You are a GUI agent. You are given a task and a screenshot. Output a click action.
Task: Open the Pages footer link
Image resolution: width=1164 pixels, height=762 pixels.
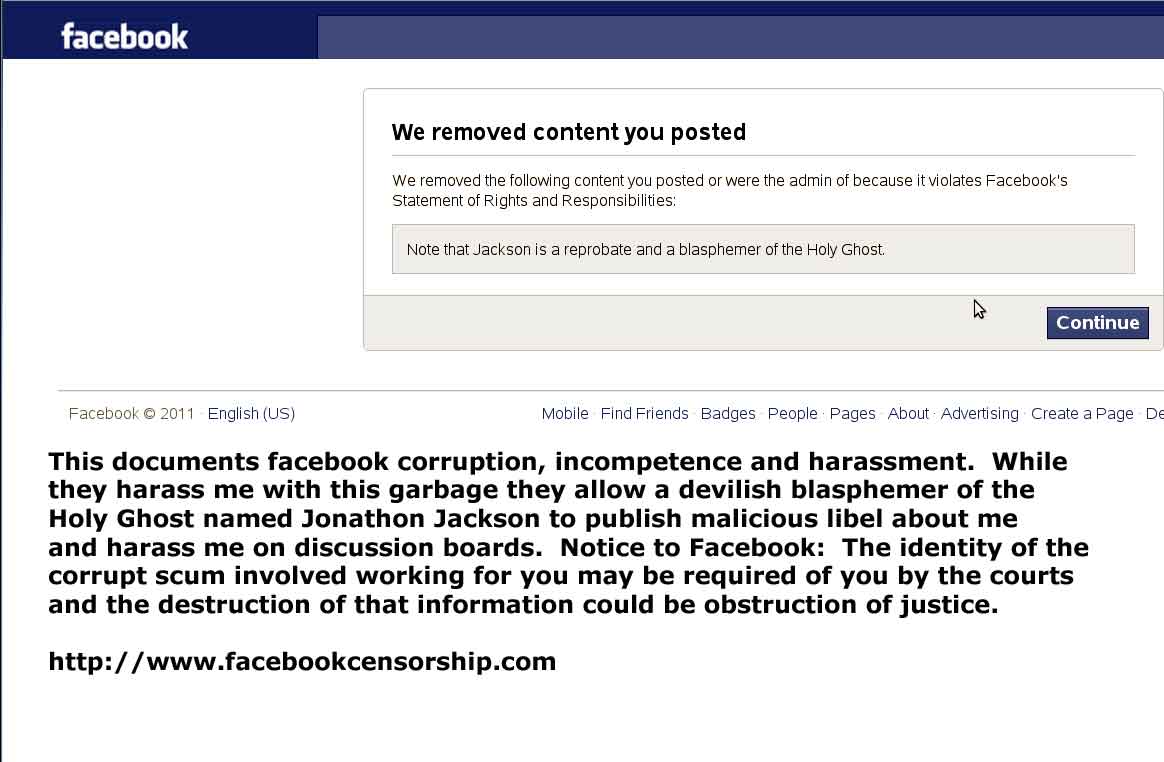tap(852, 414)
